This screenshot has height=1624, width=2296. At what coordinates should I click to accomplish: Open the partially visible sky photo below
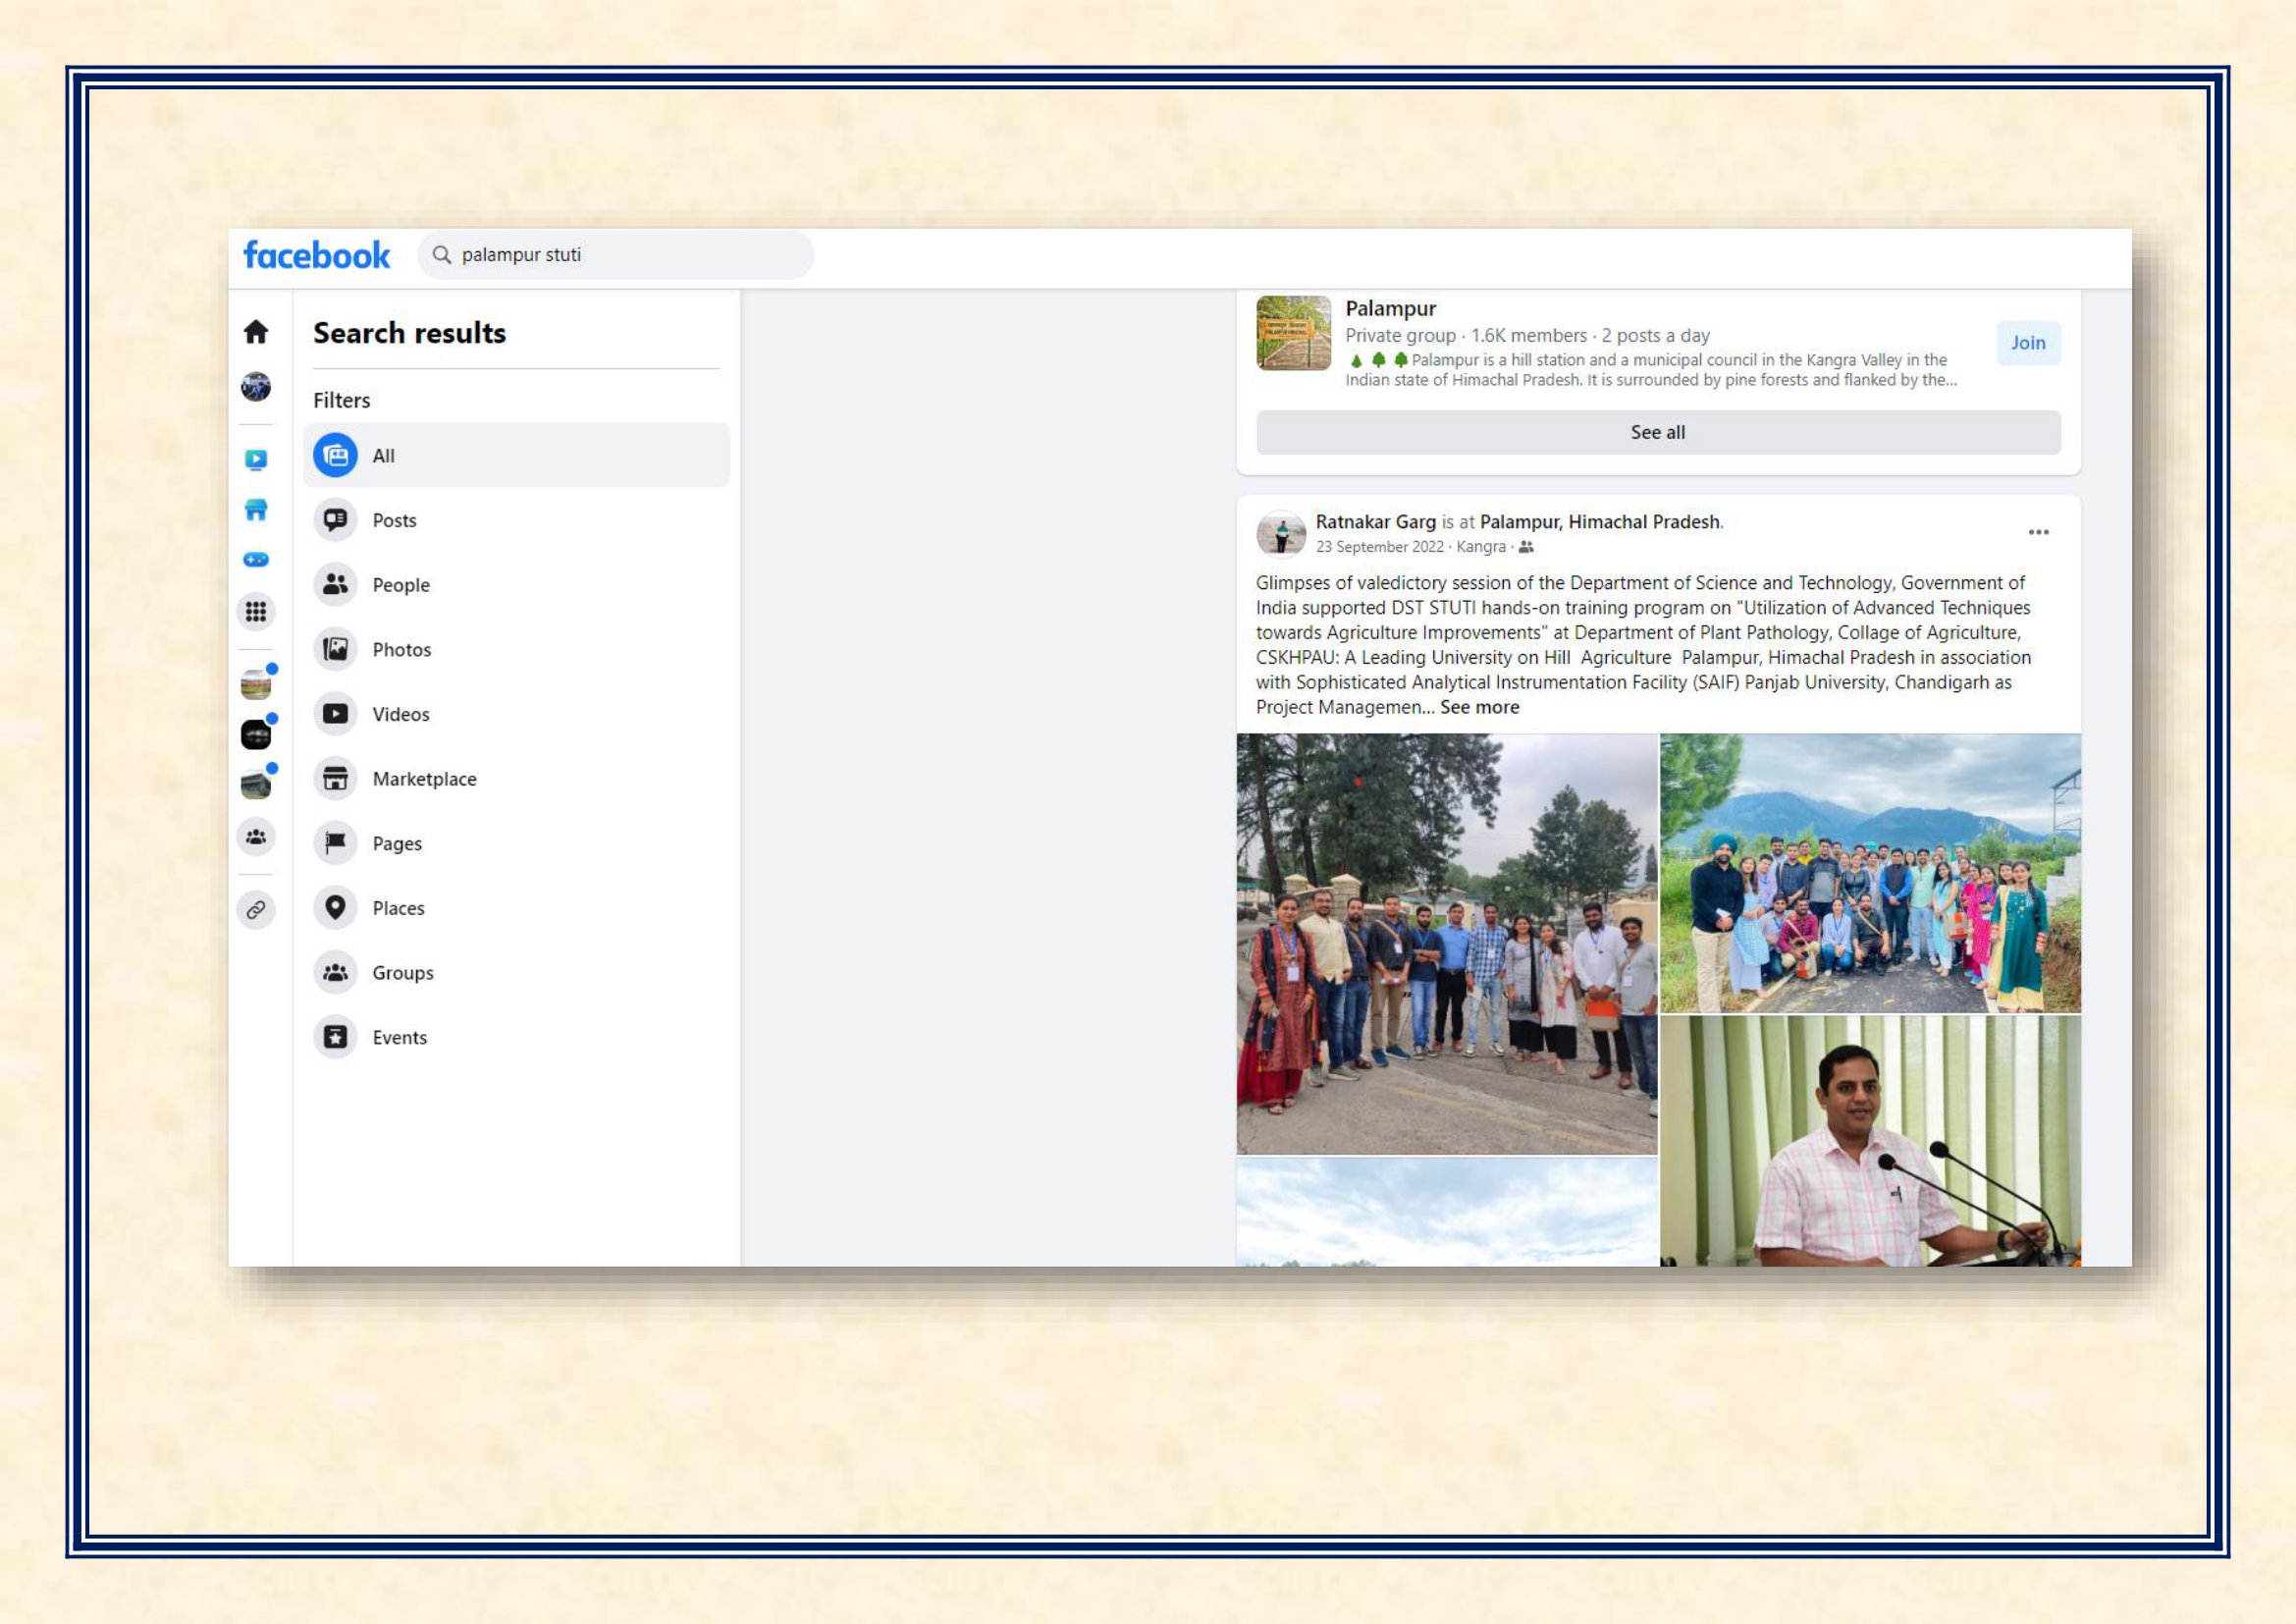coord(1446,1212)
